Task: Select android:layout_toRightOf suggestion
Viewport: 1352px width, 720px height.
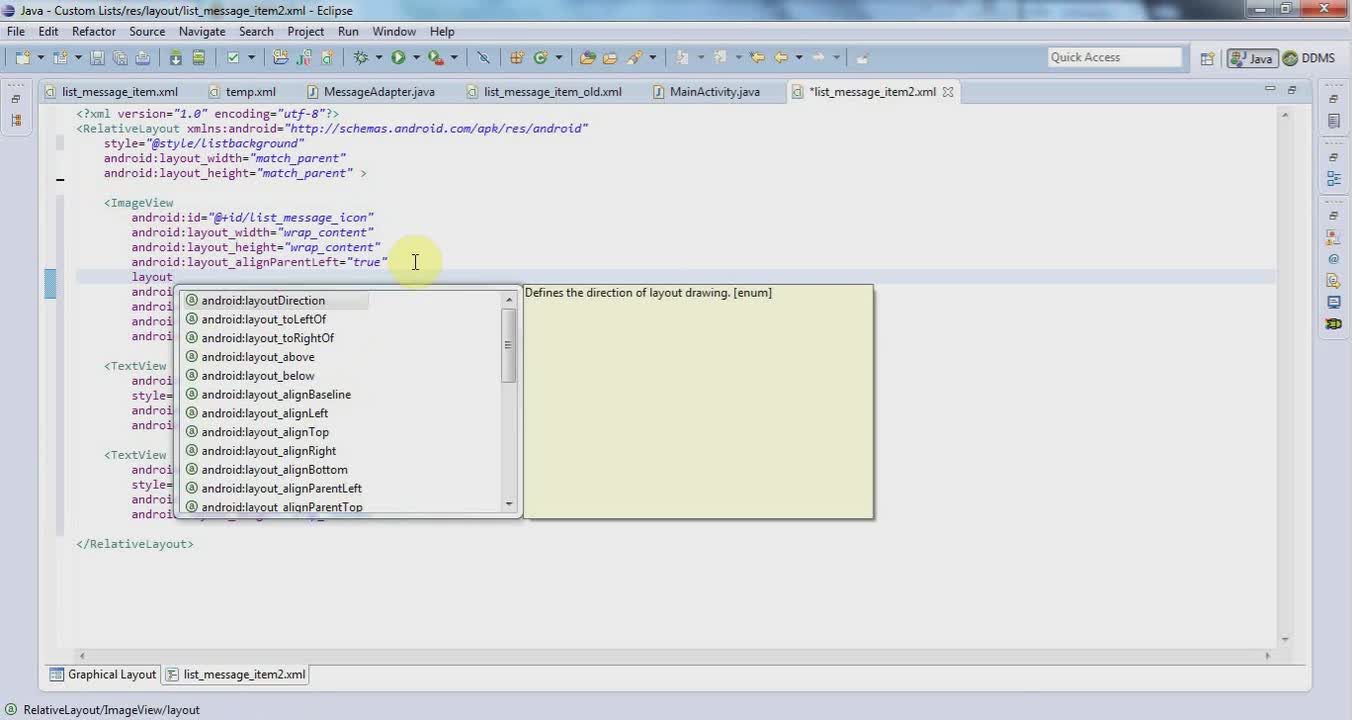Action: point(267,338)
